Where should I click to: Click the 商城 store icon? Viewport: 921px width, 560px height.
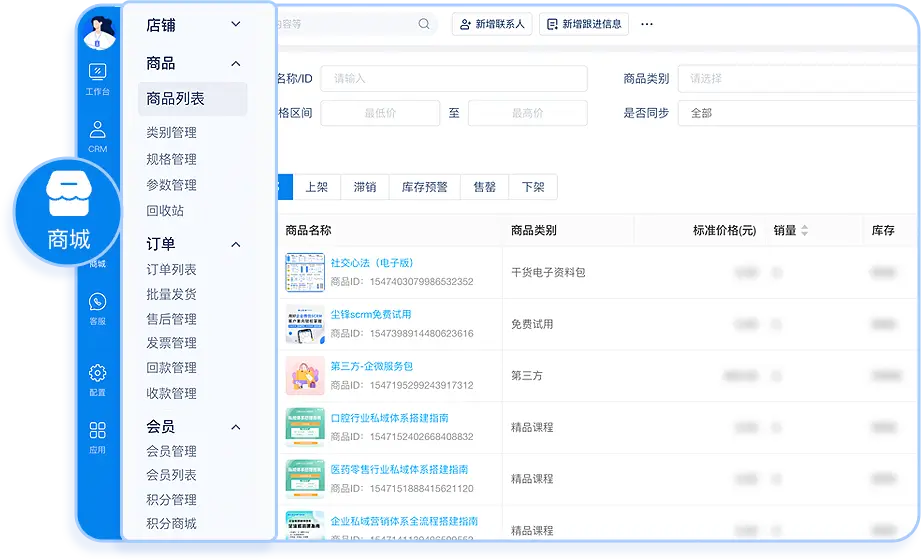68,211
